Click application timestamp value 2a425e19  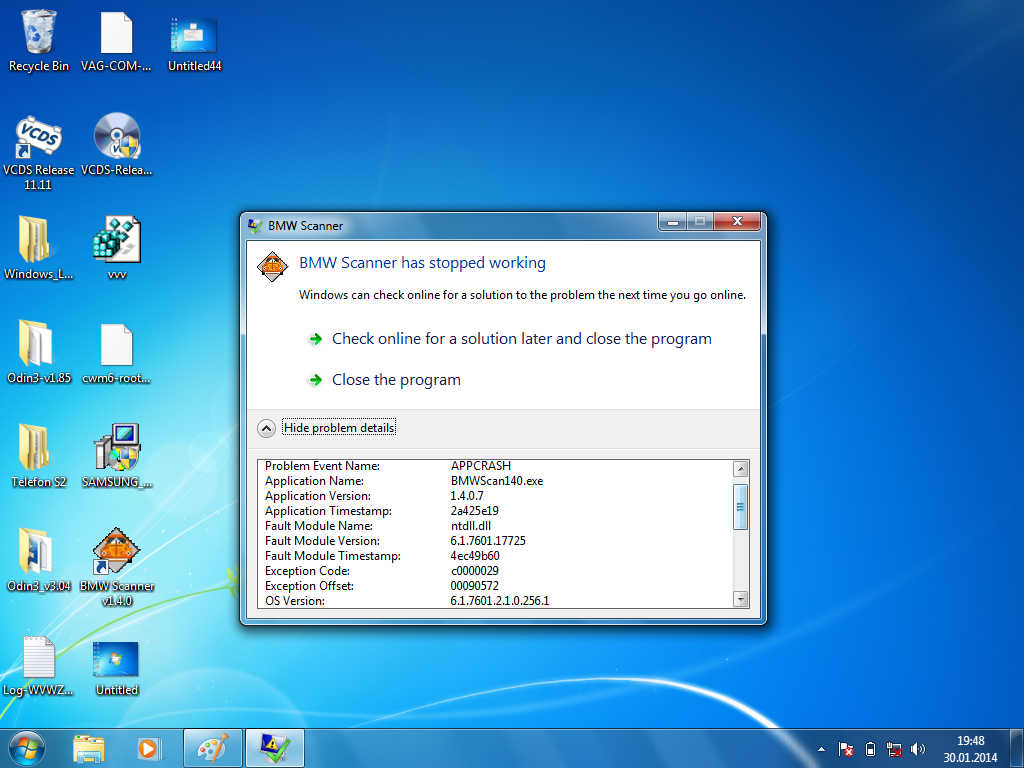pyautogui.click(x=475, y=511)
